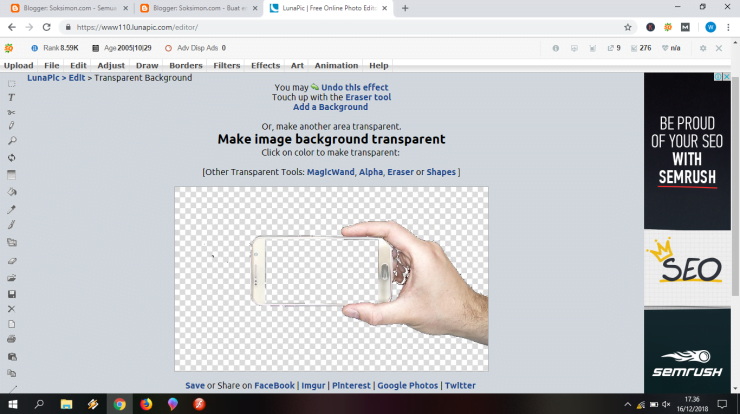Screen dimensions: 740x414
Task: Click the Edit breadcrumb link
Action: click(x=77, y=78)
